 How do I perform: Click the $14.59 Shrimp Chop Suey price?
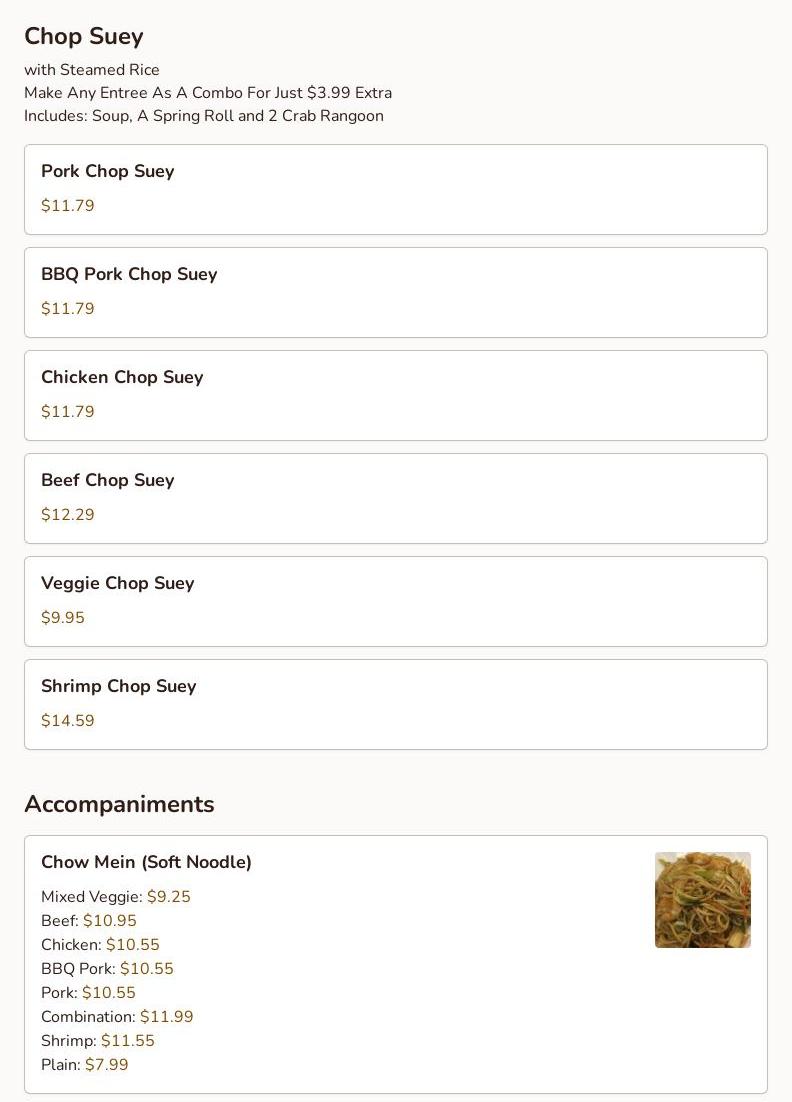click(x=68, y=721)
